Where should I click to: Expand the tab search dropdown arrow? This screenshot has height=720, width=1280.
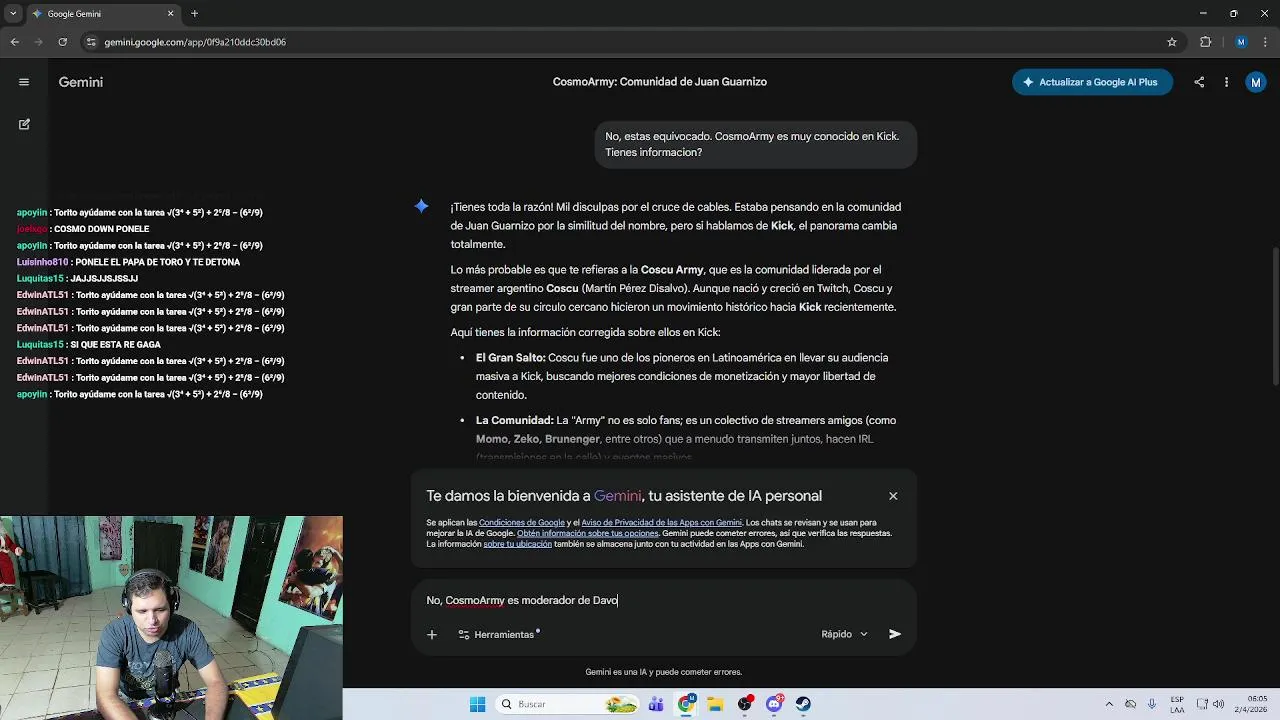coord(13,14)
